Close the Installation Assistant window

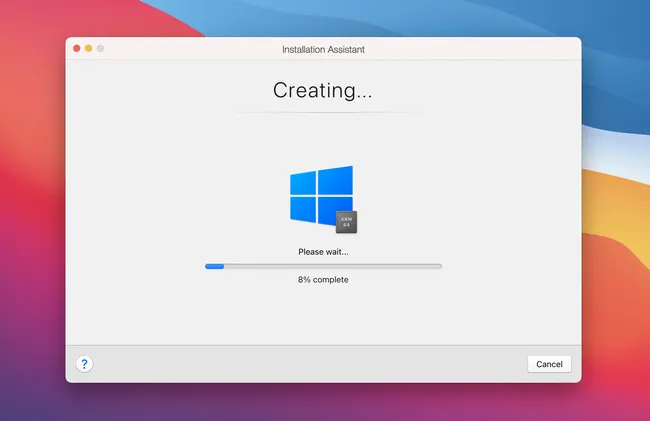77,48
